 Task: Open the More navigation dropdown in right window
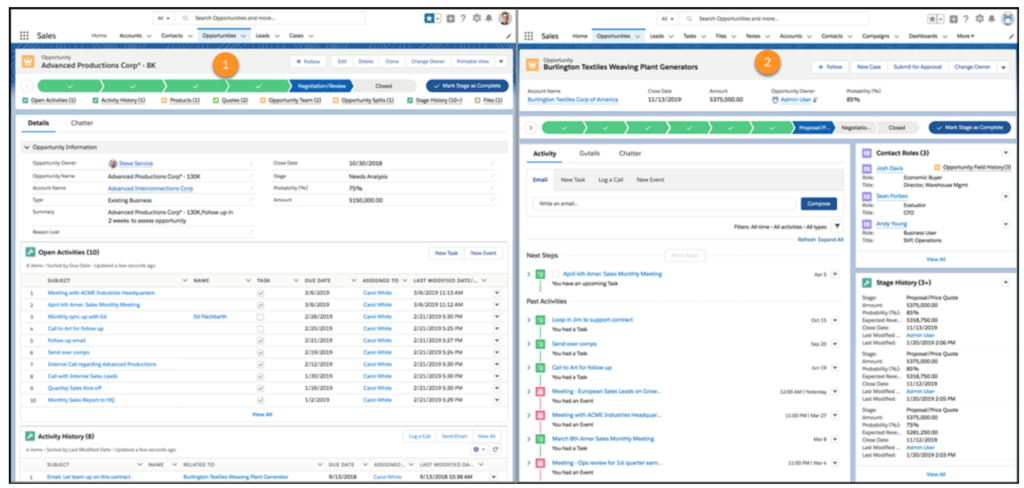pyautogui.click(x=966, y=36)
